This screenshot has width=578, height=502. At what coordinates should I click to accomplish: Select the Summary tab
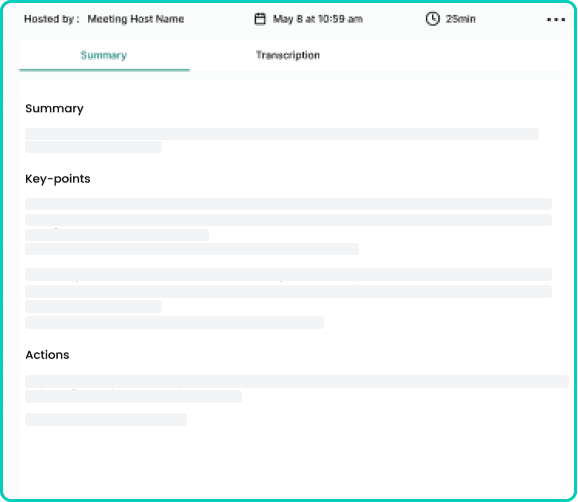tap(104, 55)
